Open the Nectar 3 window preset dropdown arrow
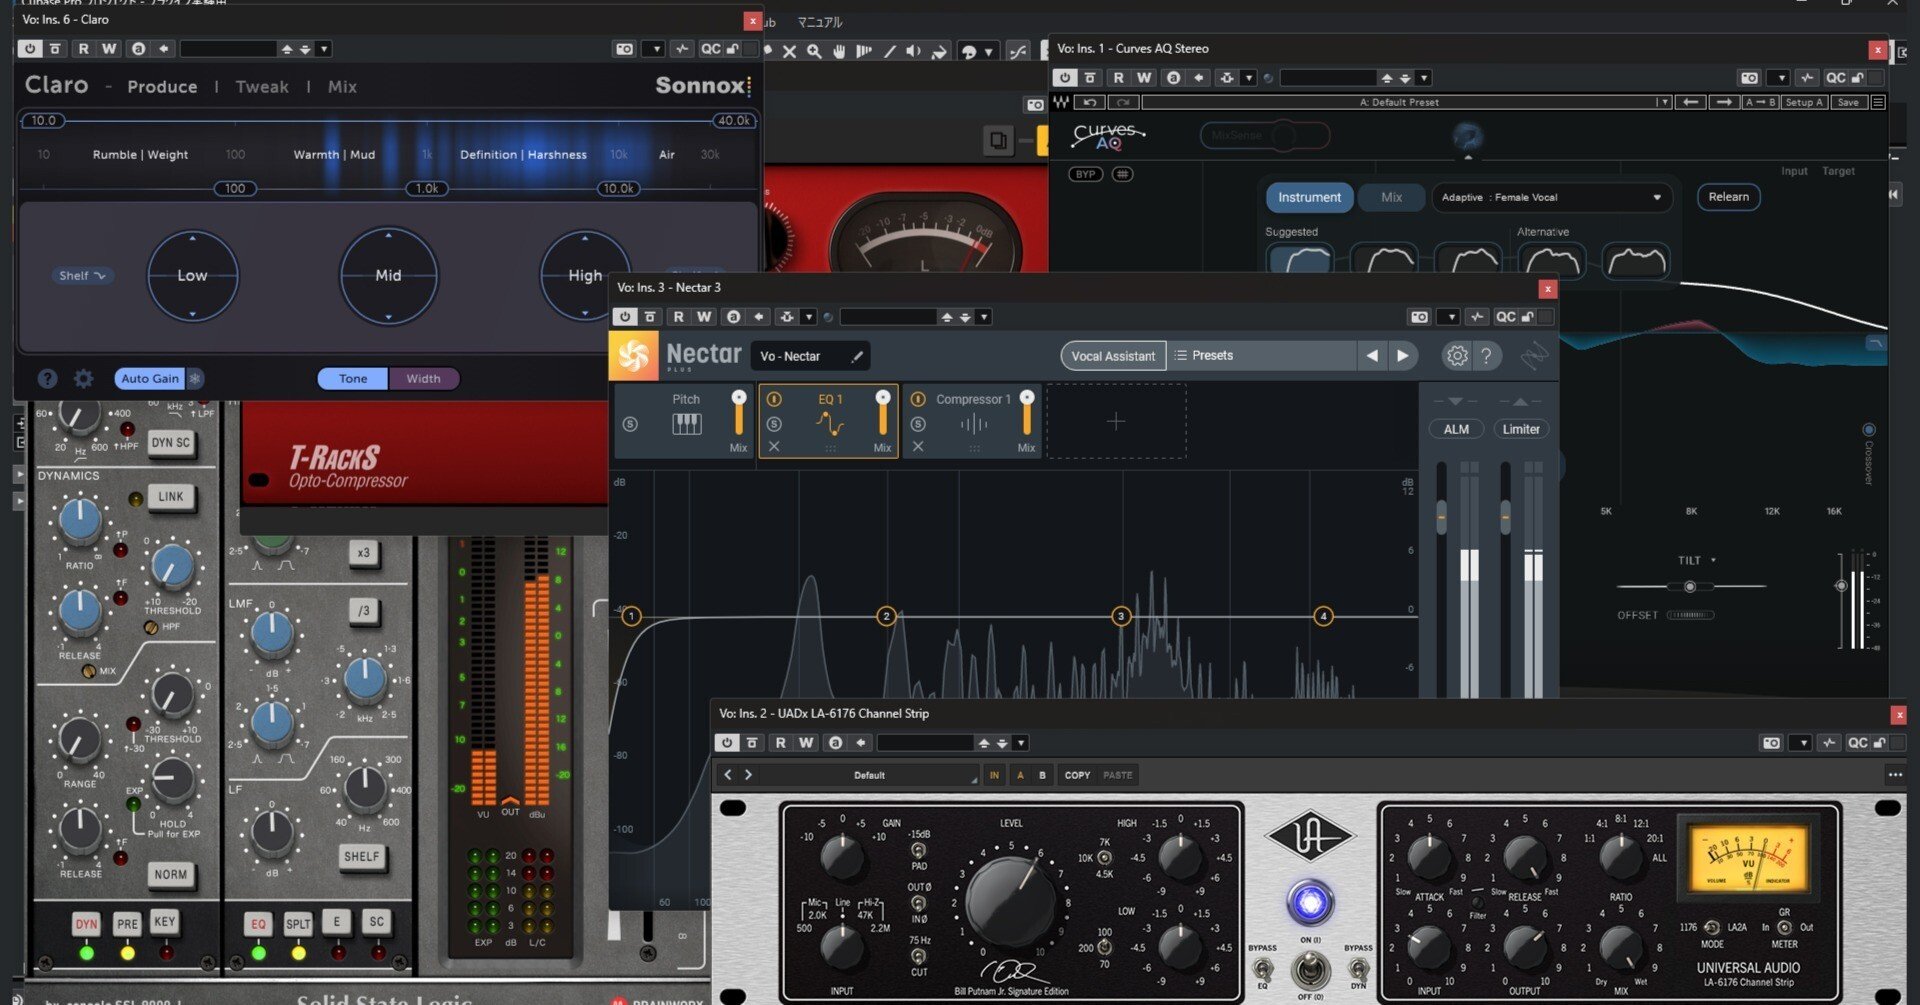The height and width of the screenshot is (1005, 1920). point(984,317)
